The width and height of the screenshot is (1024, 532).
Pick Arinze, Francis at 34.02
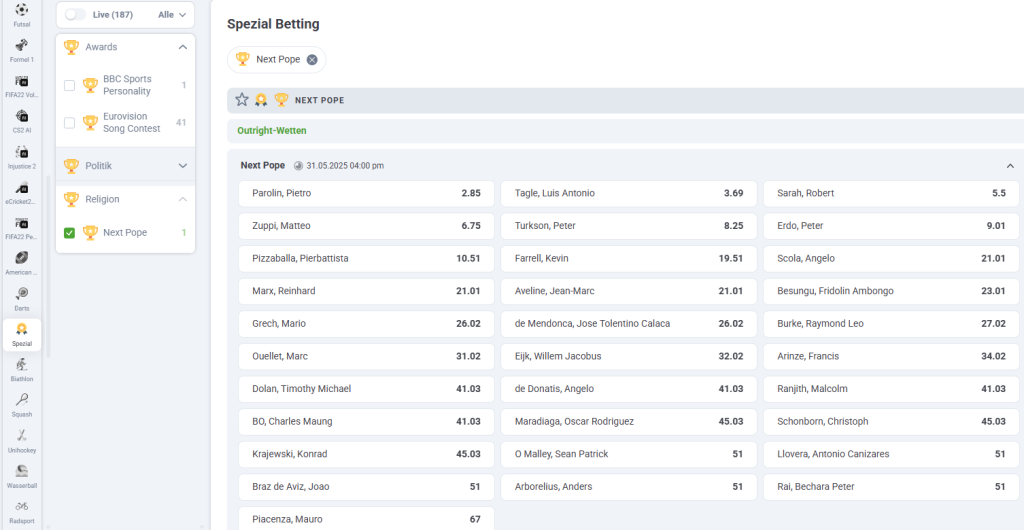point(891,356)
